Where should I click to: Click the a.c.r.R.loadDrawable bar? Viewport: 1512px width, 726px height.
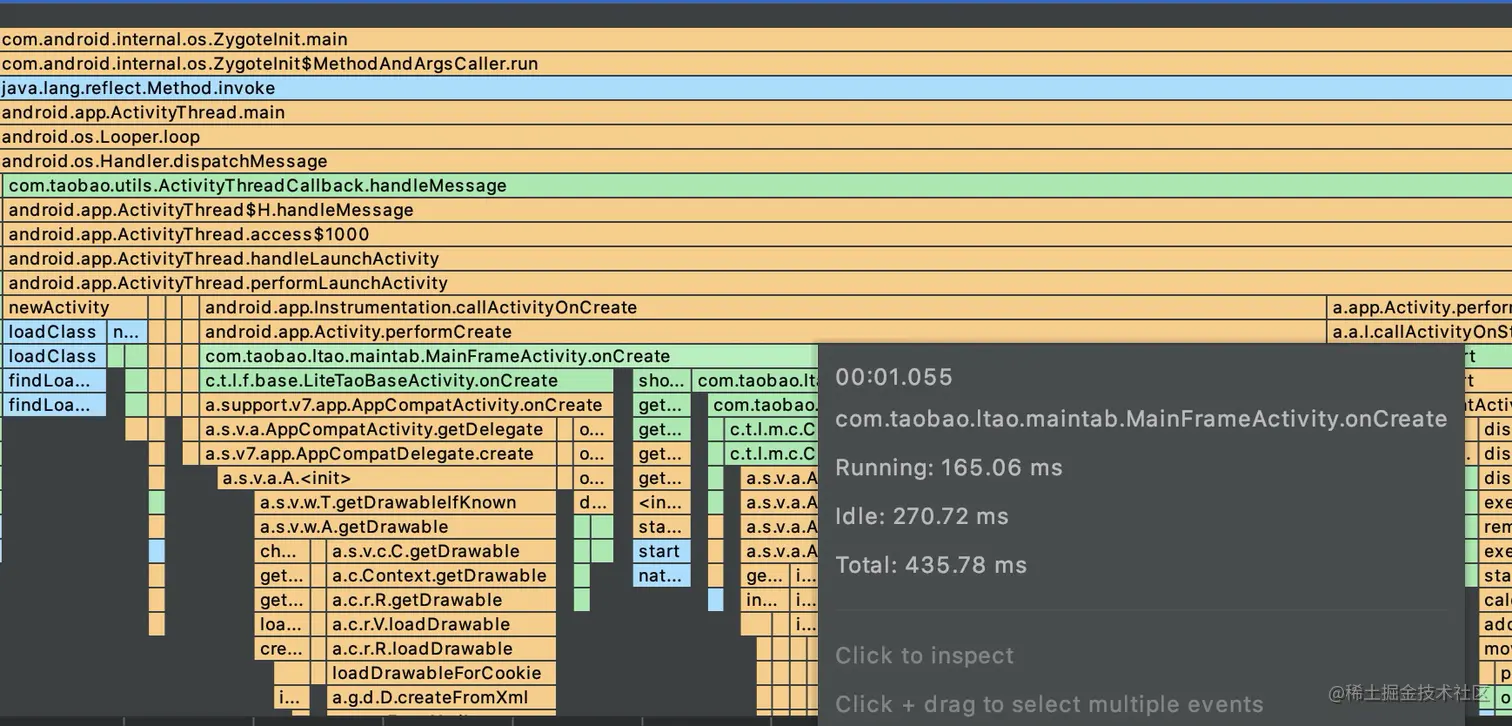(x=441, y=649)
